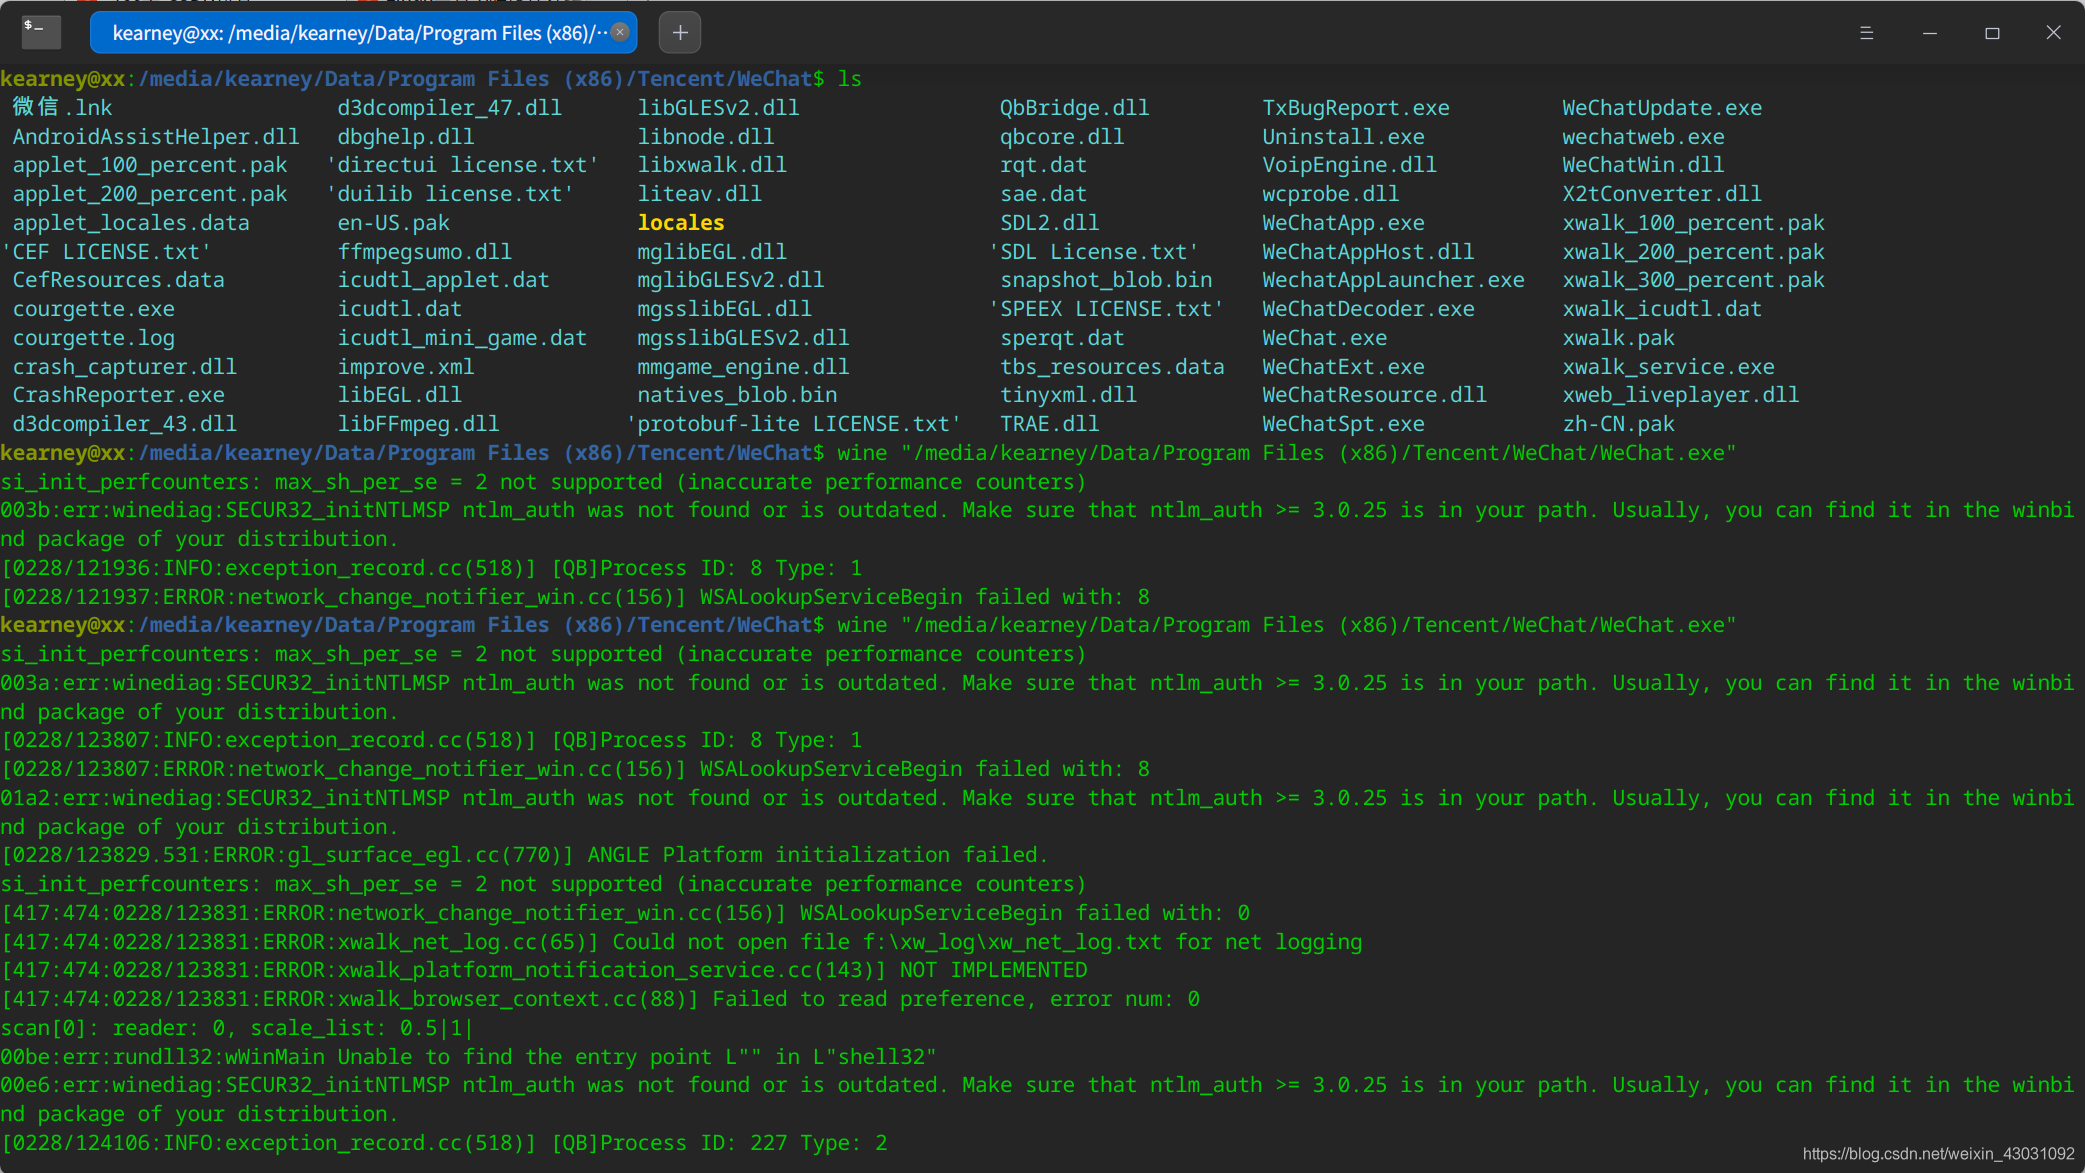Viewport: 2085px width, 1173px height.
Task: Click 'scan[0]: reader: 0, scale_list' line
Action: click(x=237, y=1028)
